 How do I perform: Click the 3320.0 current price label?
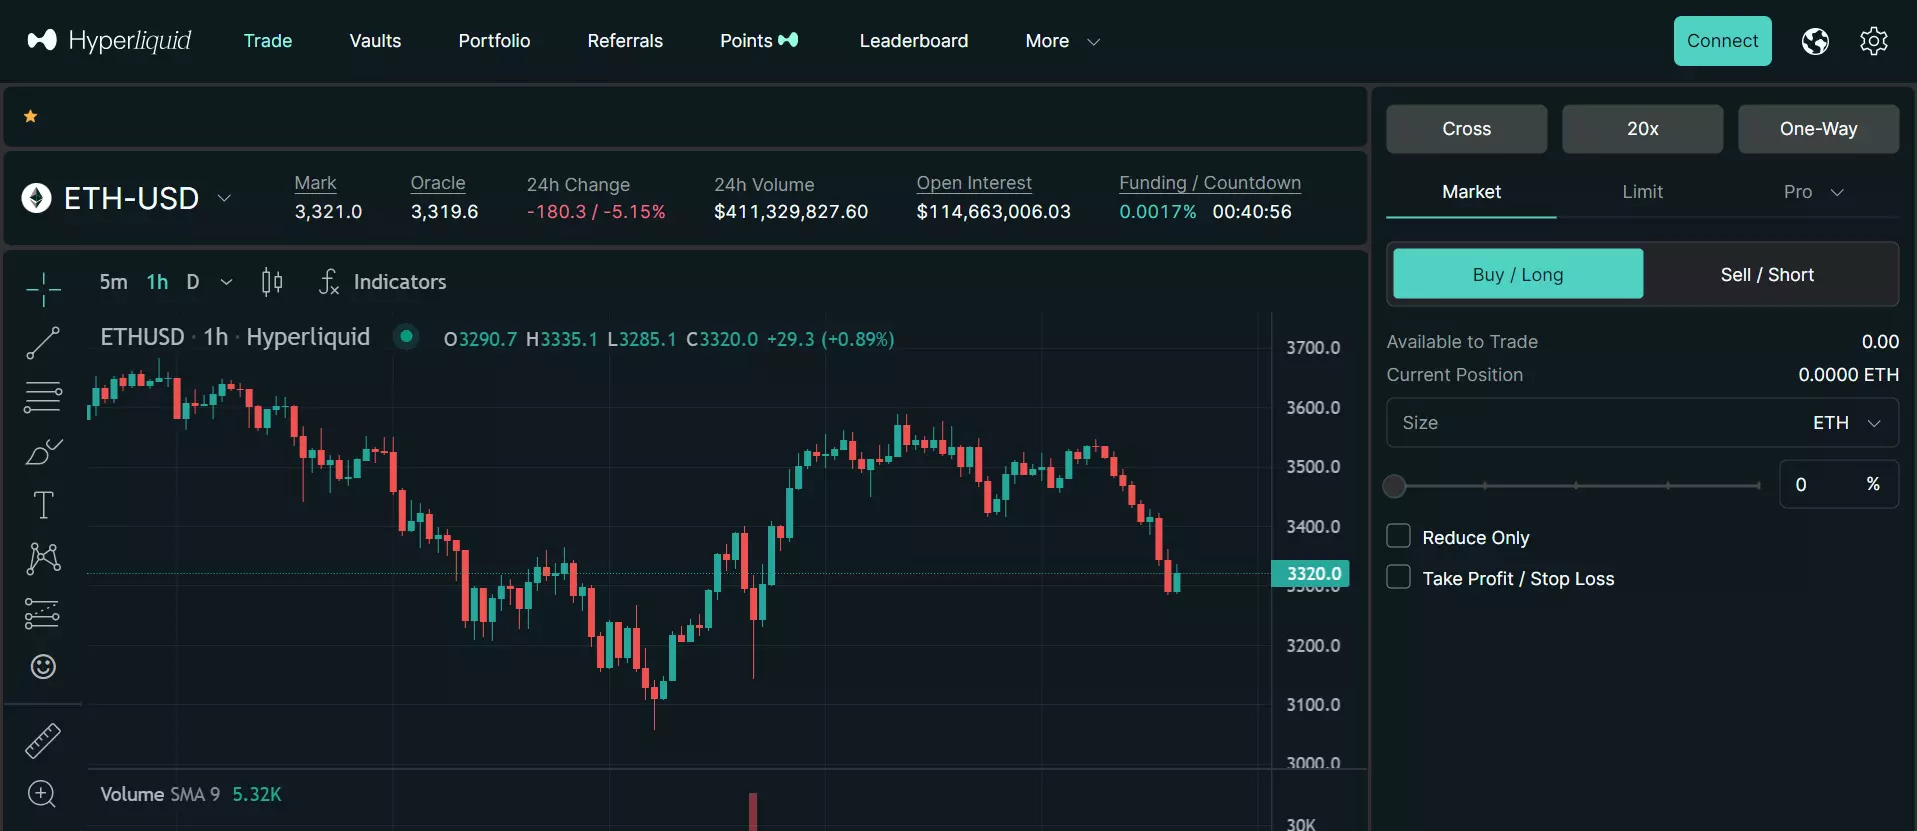(x=1310, y=573)
